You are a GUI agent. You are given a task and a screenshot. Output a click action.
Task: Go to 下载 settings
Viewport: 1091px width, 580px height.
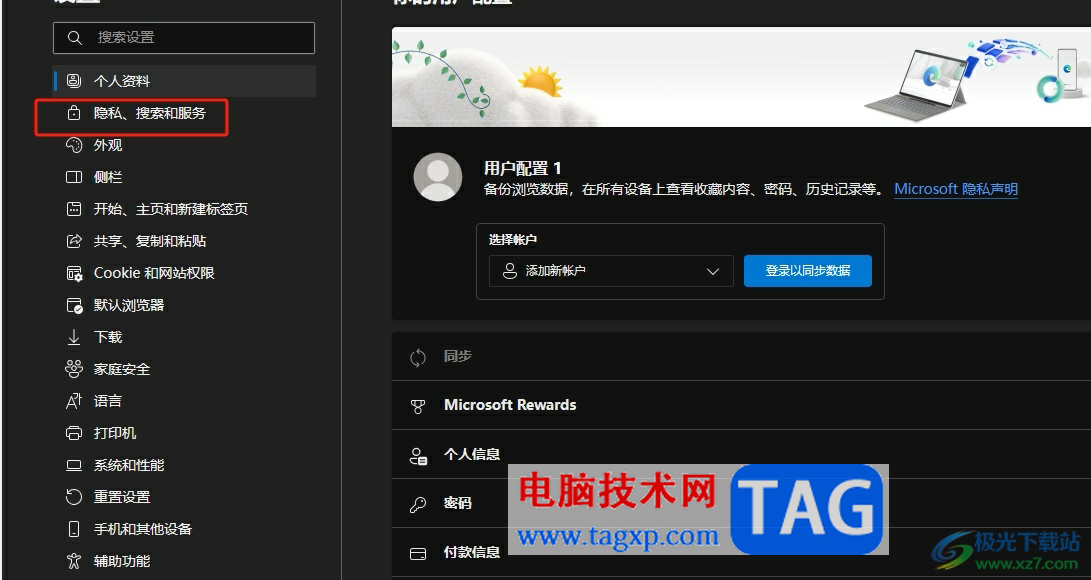[184, 337]
